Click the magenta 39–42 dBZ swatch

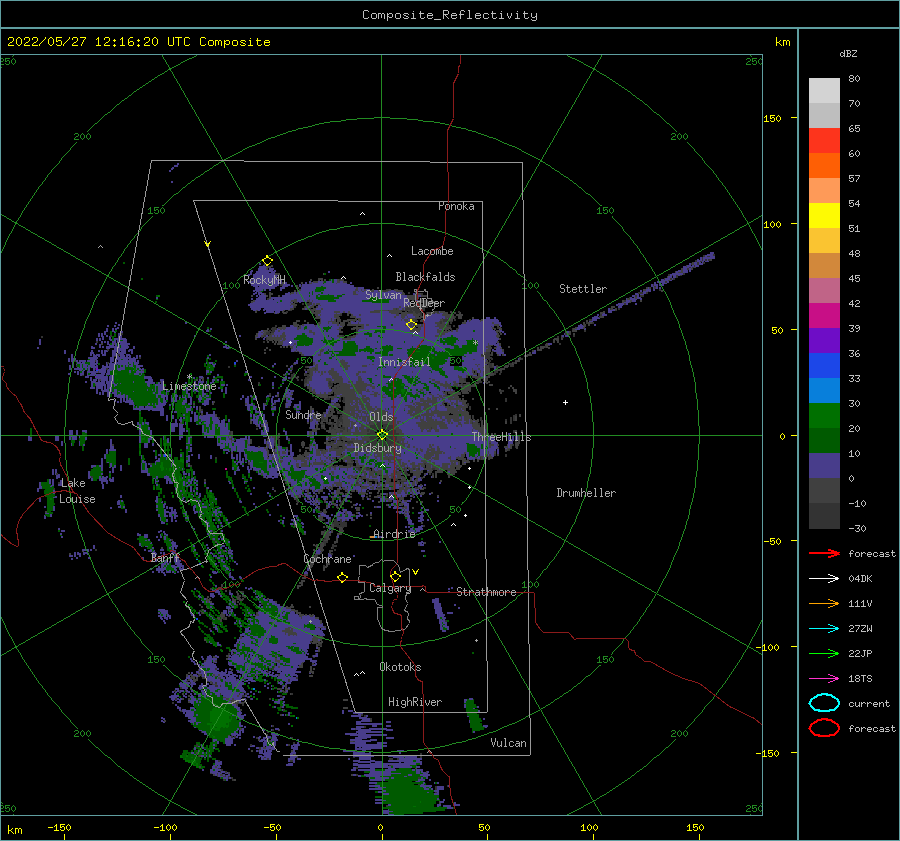click(824, 315)
